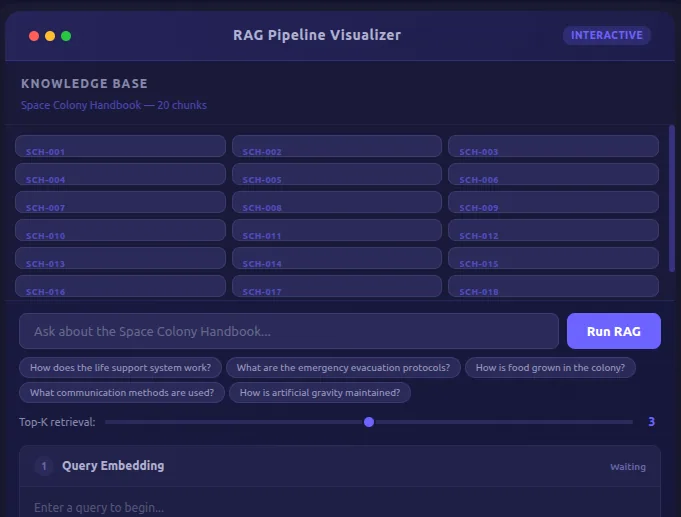
Task: Click chunk SCH-005
Action: click(x=337, y=174)
